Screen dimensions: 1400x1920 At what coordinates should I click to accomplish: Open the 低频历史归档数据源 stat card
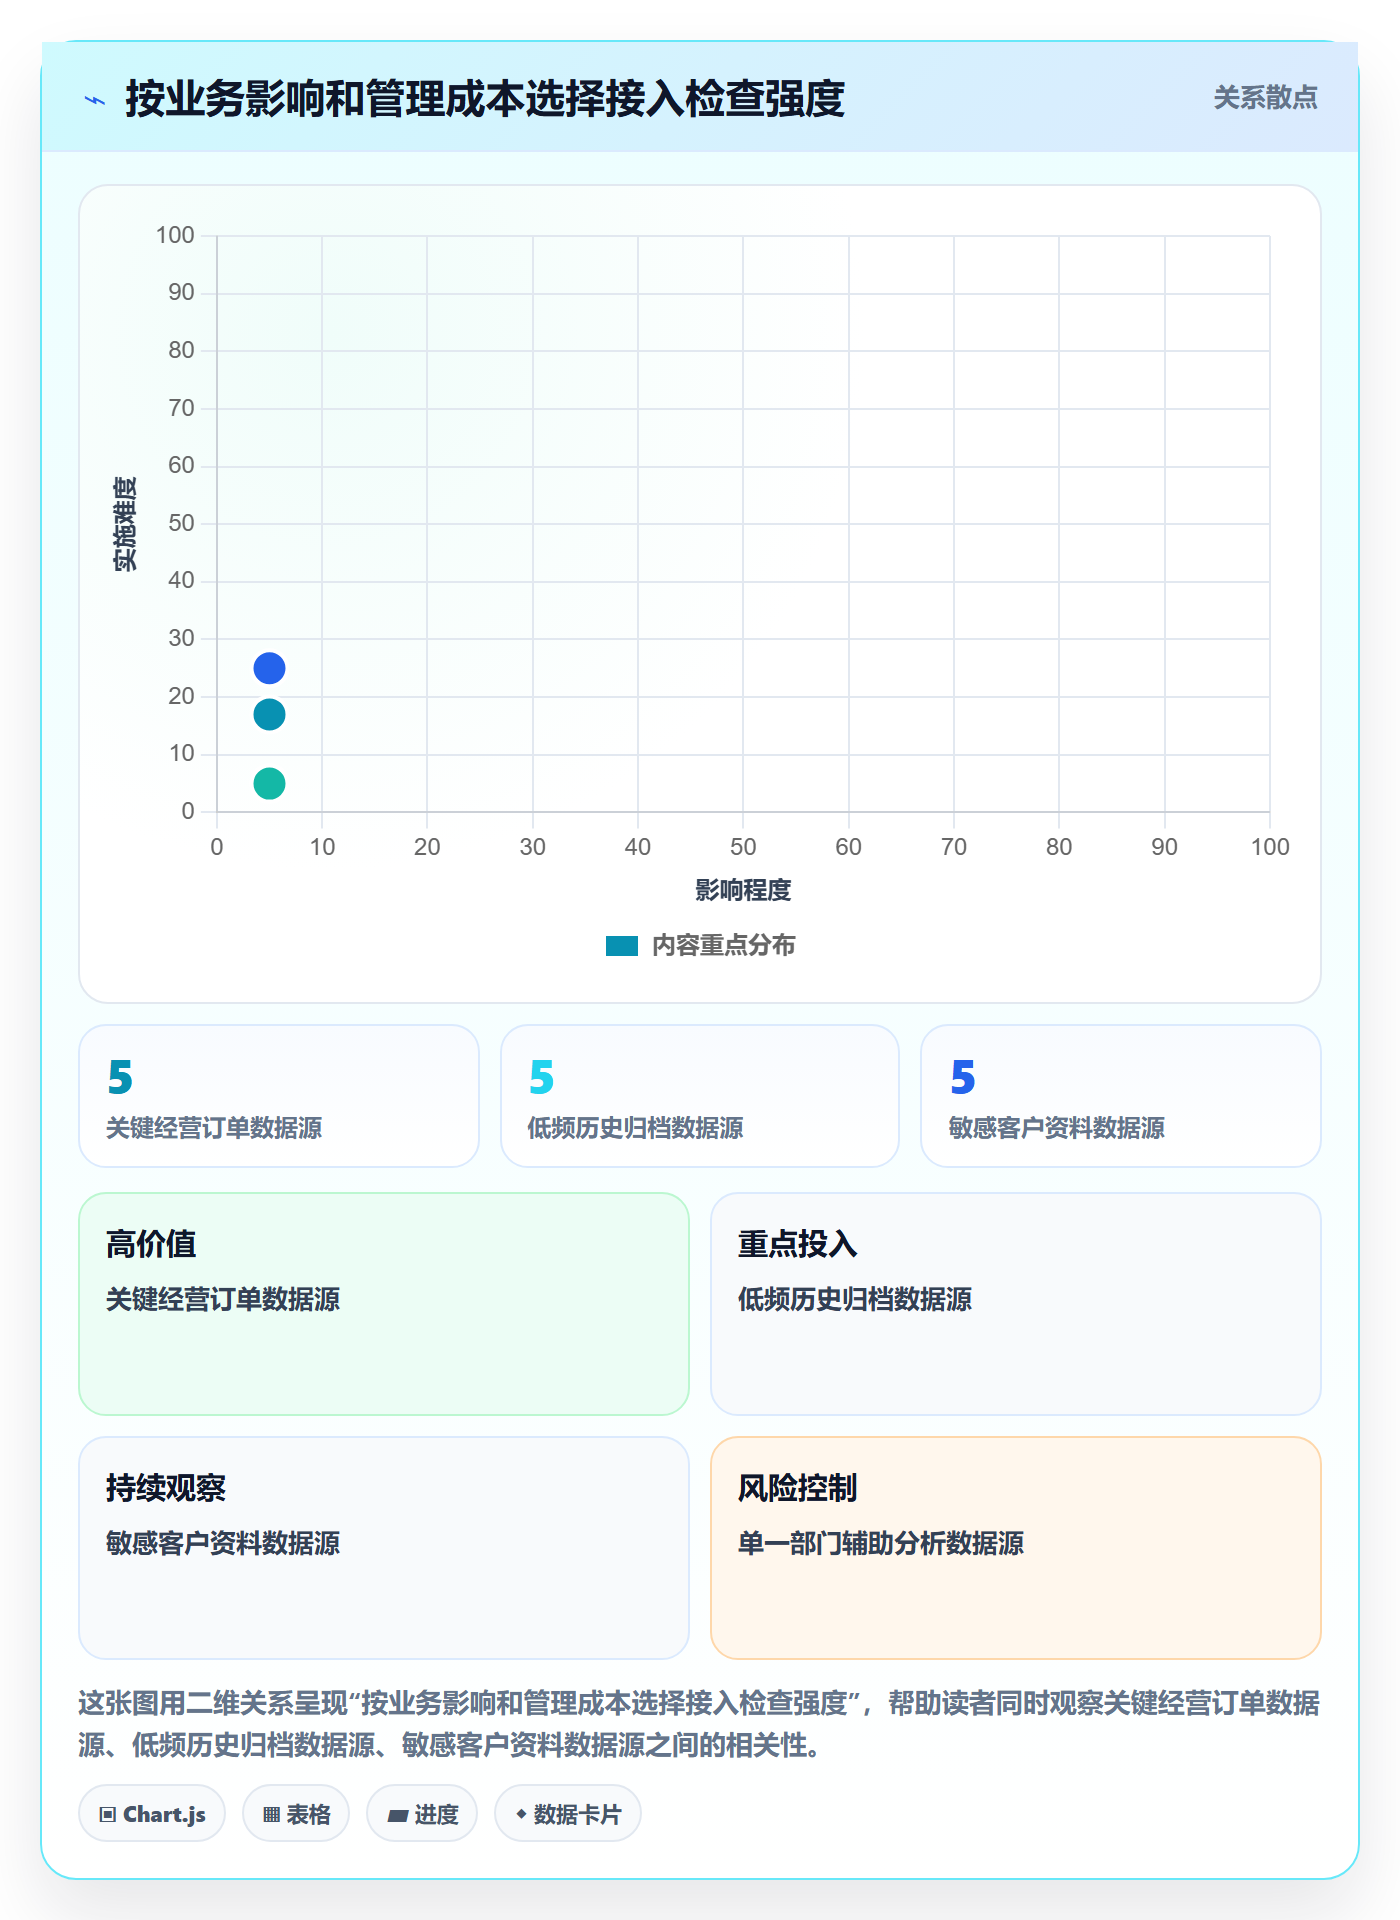(x=700, y=1096)
